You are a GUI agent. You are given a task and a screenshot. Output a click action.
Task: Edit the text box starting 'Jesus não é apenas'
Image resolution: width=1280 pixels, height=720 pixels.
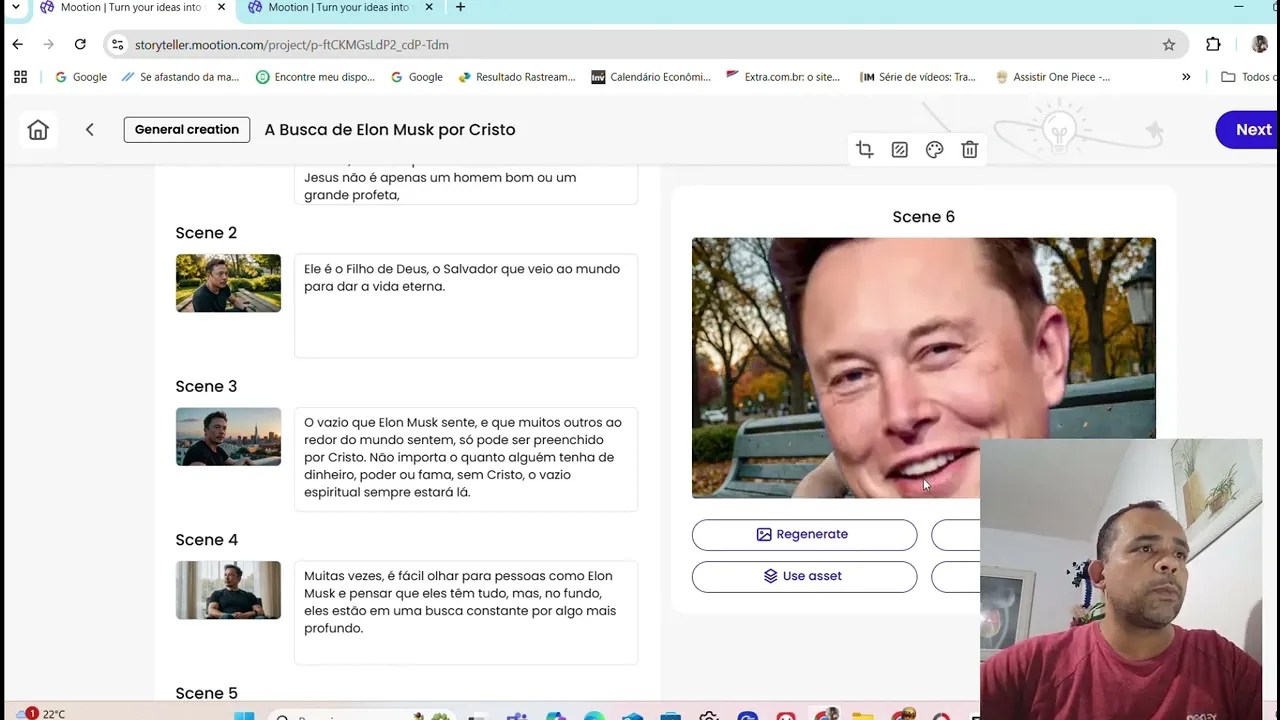click(466, 185)
